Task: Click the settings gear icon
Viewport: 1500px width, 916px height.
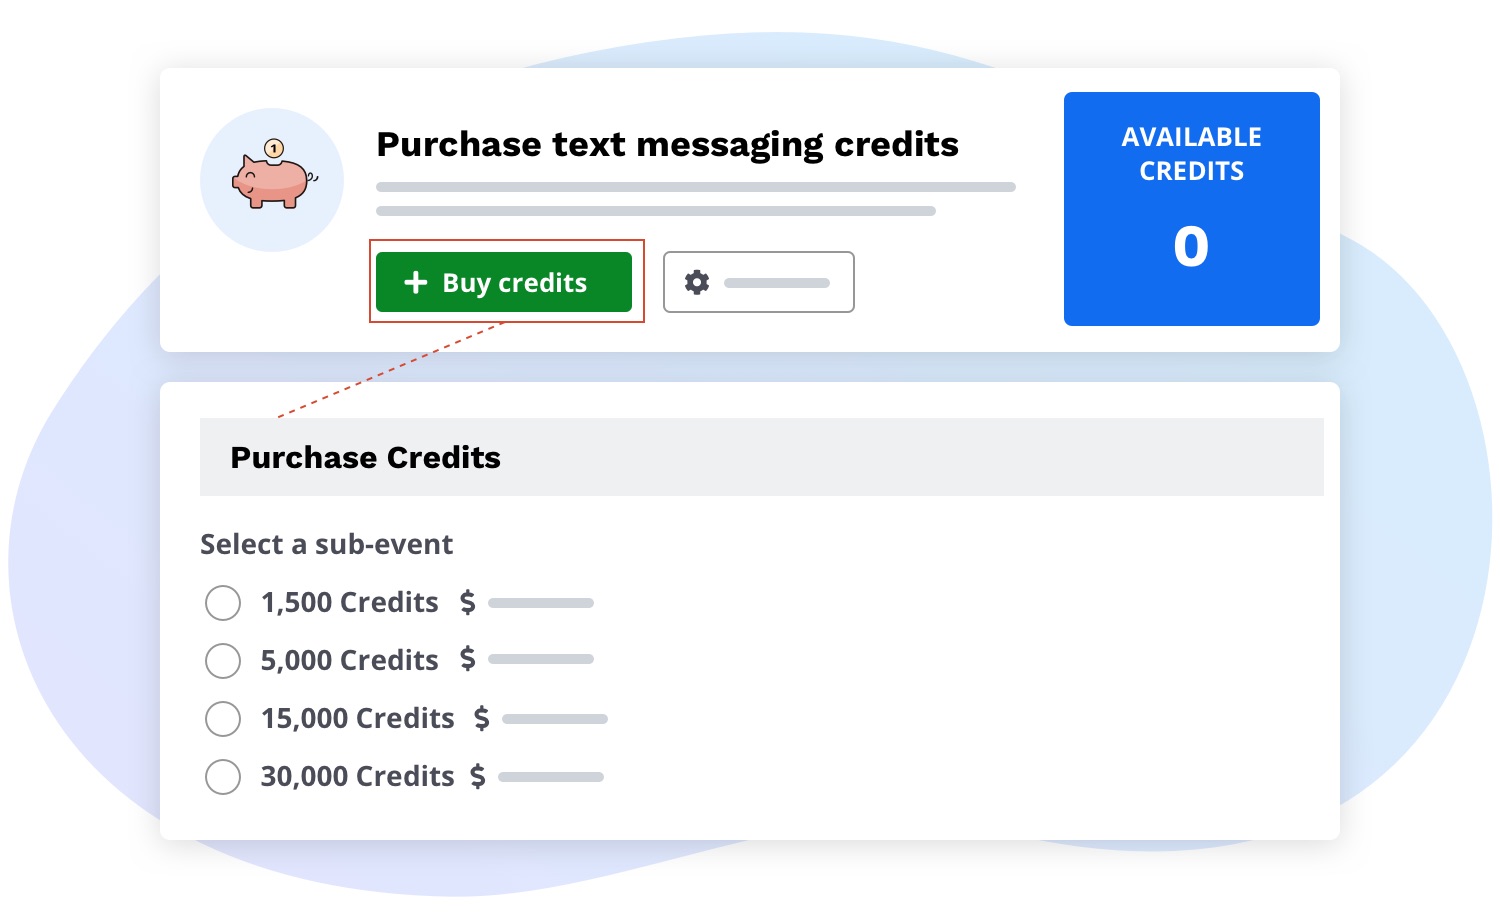Action: point(697,282)
